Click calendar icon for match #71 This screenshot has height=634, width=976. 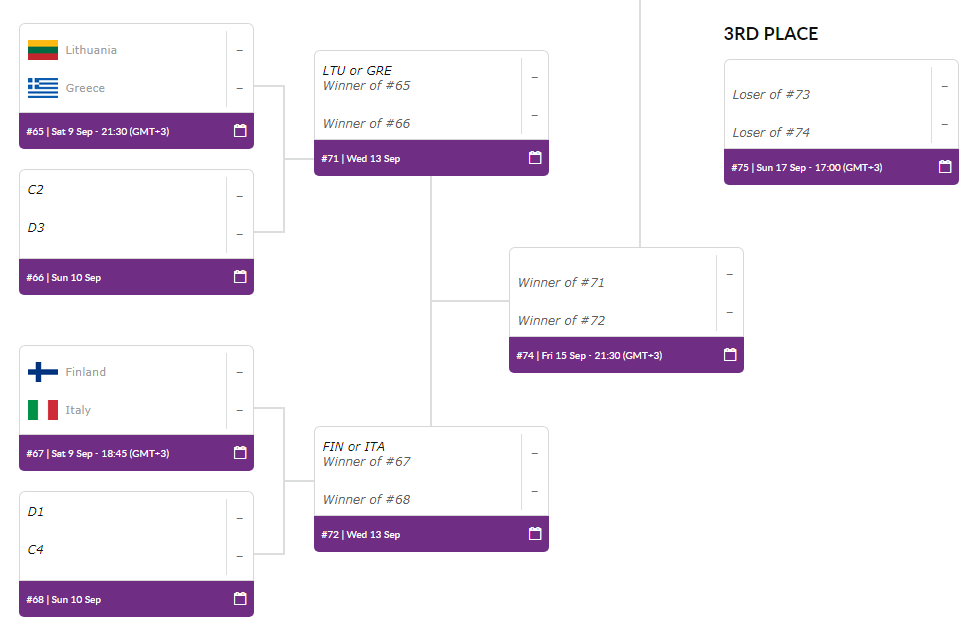(x=535, y=158)
